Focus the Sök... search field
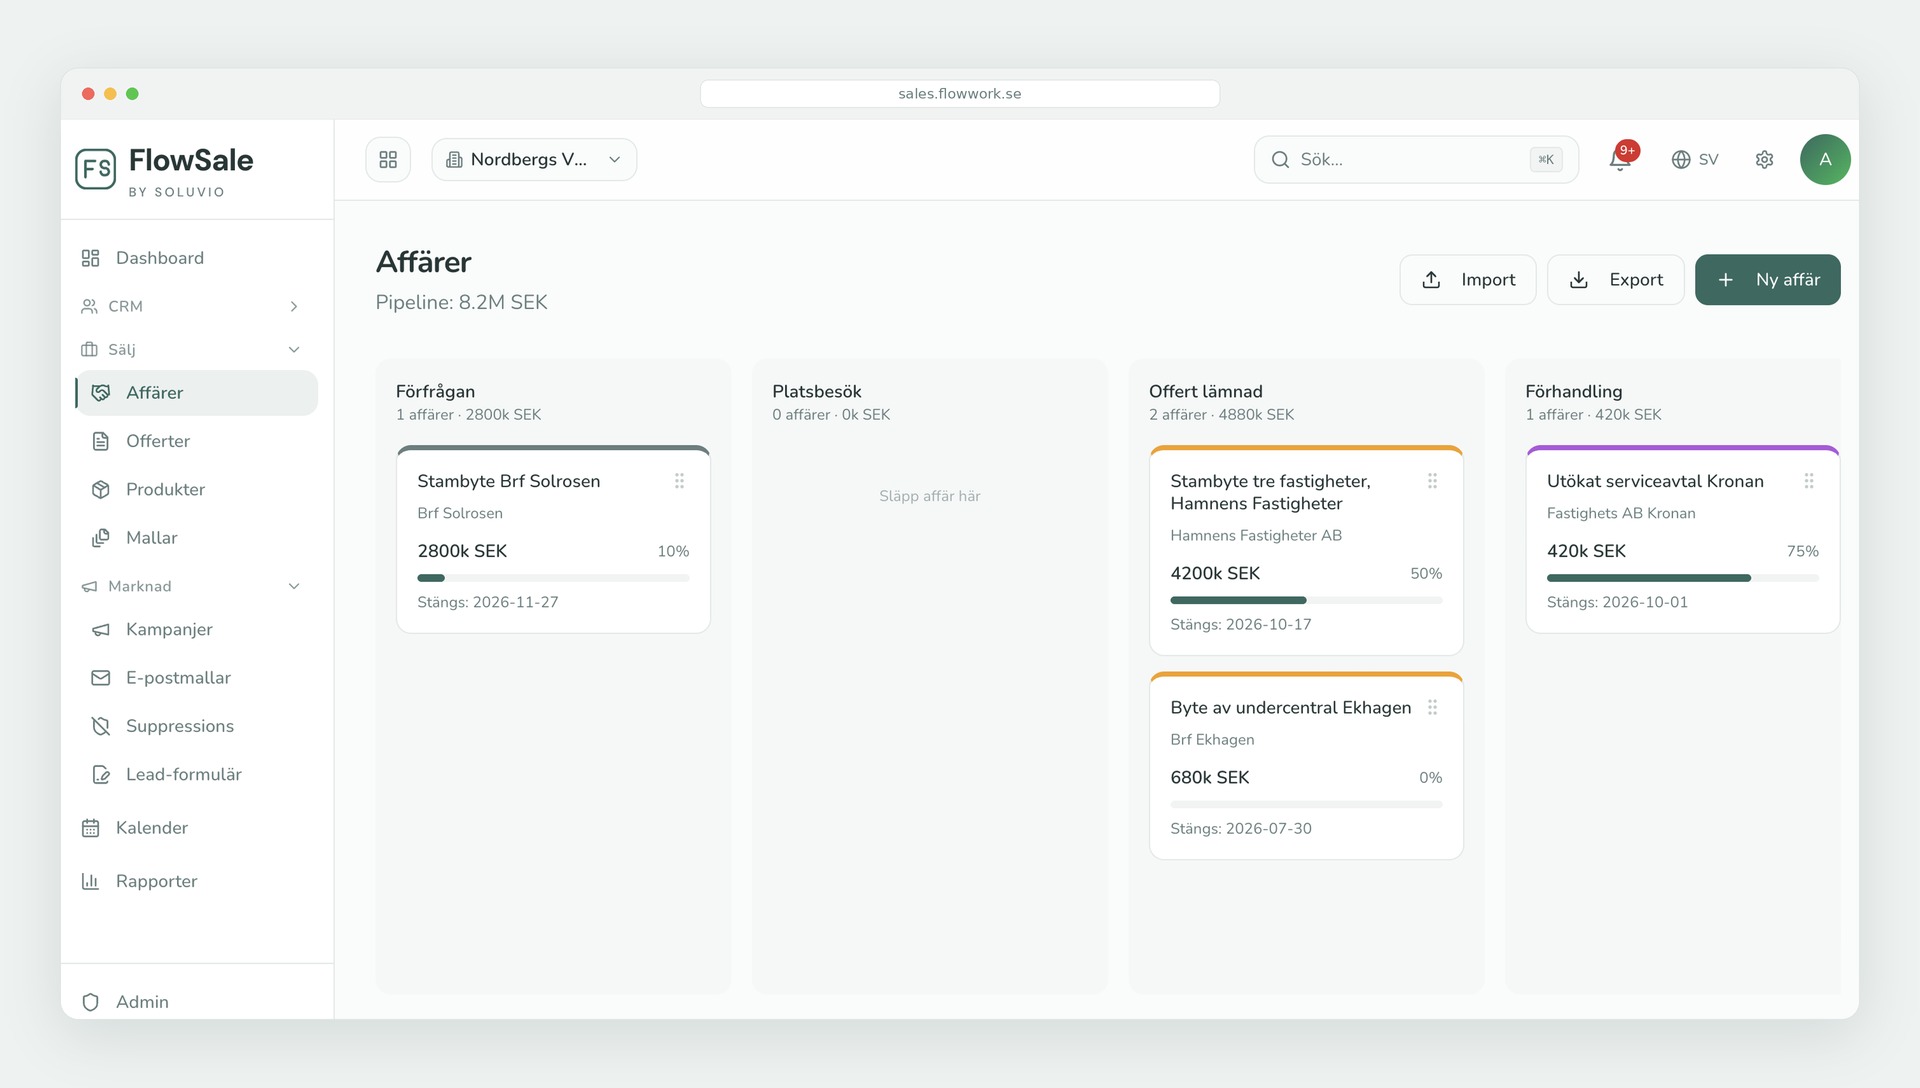The image size is (1920, 1088). (1416, 160)
